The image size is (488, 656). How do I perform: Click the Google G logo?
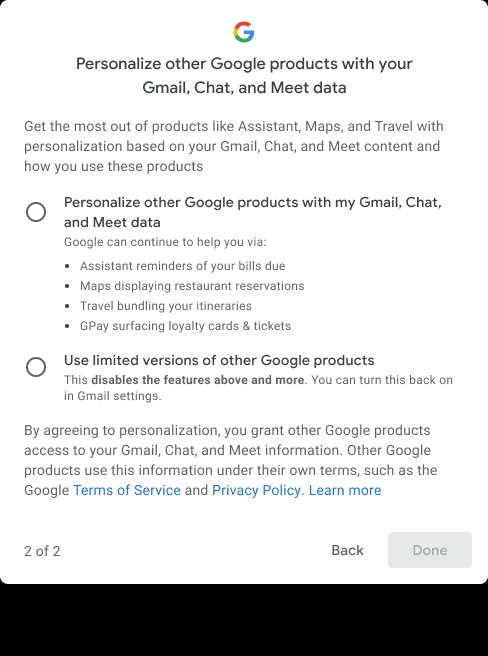(244, 32)
